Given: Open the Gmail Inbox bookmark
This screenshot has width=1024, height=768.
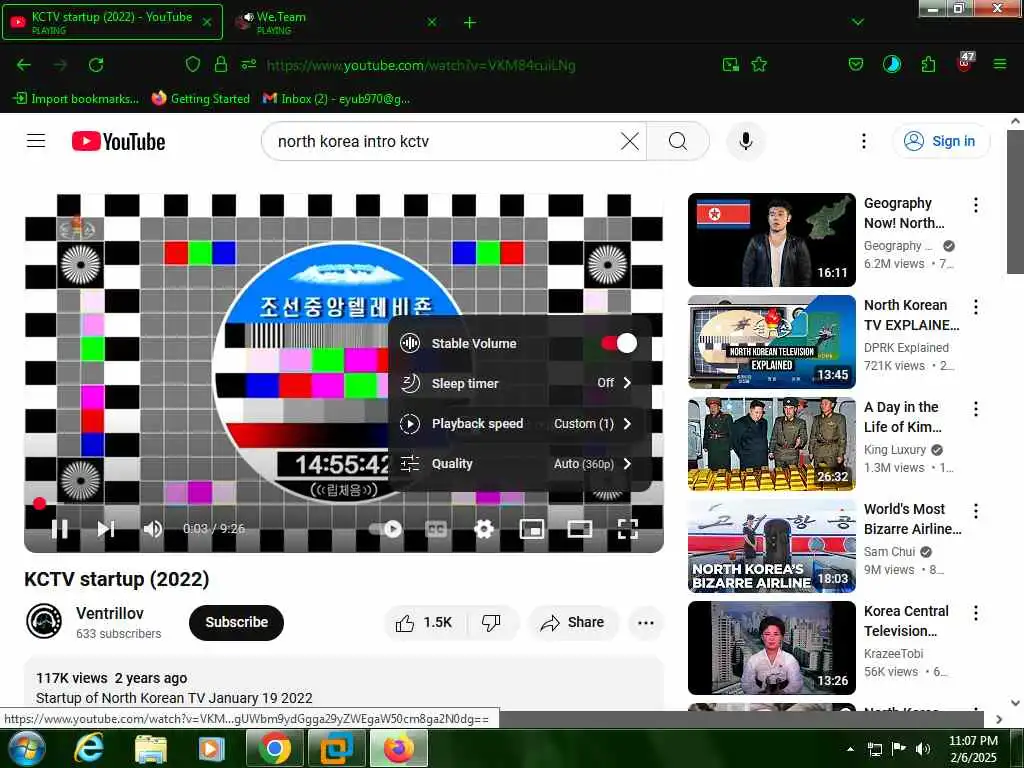Looking at the screenshot, I should (336, 99).
